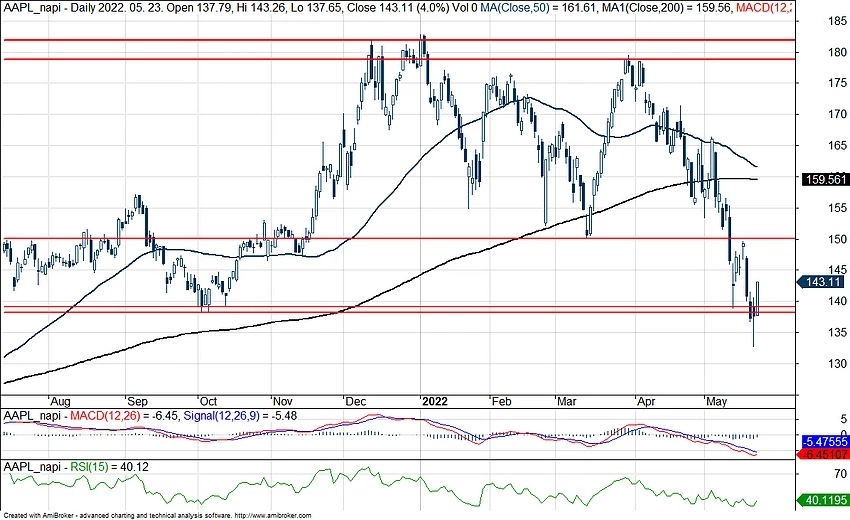Image resolution: width=850 pixels, height=520 pixels.
Task: Click the Nov label on time axis
Action: tap(282, 402)
